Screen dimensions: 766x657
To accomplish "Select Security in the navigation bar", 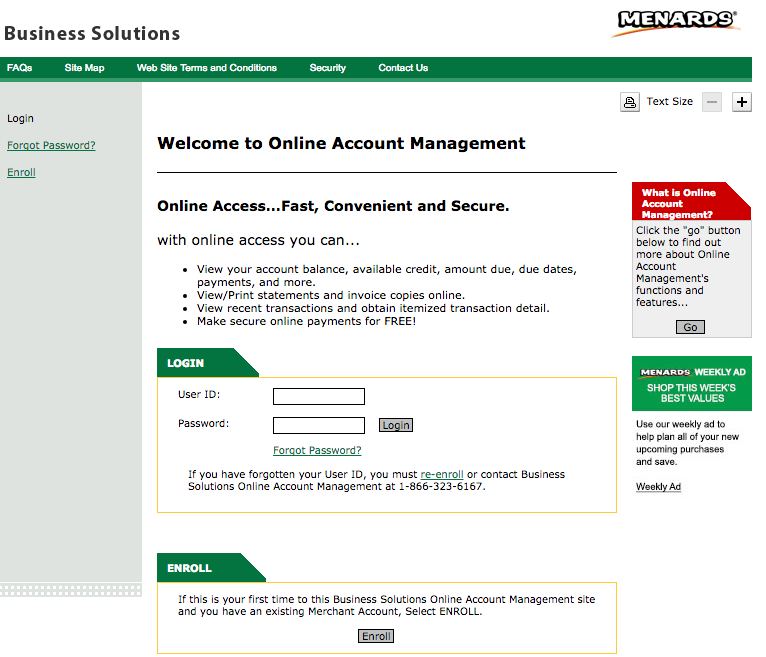I will pyautogui.click(x=328, y=68).
